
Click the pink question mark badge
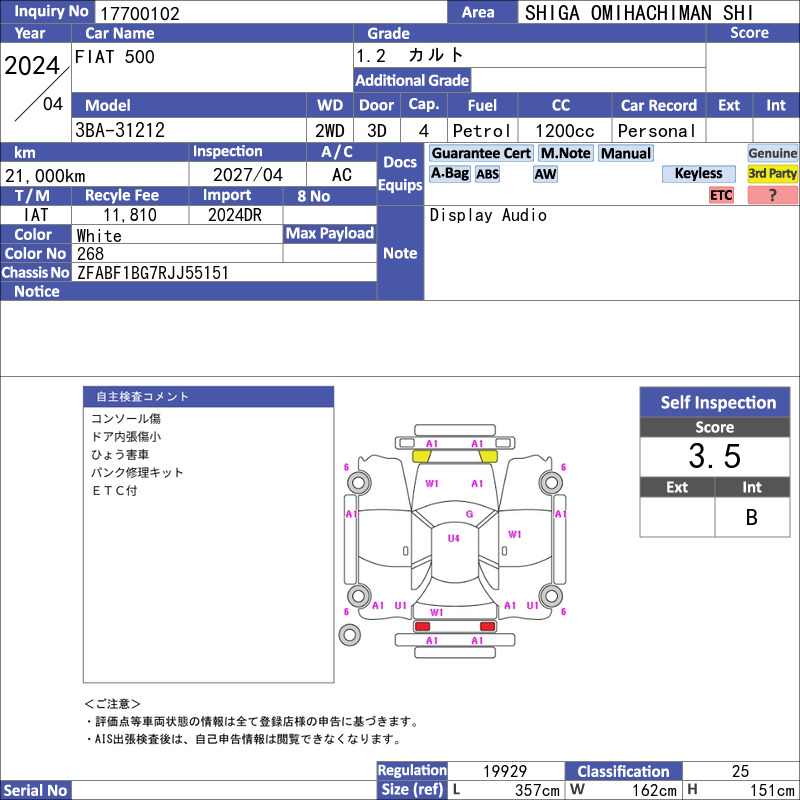pyautogui.click(x=772, y=195)
